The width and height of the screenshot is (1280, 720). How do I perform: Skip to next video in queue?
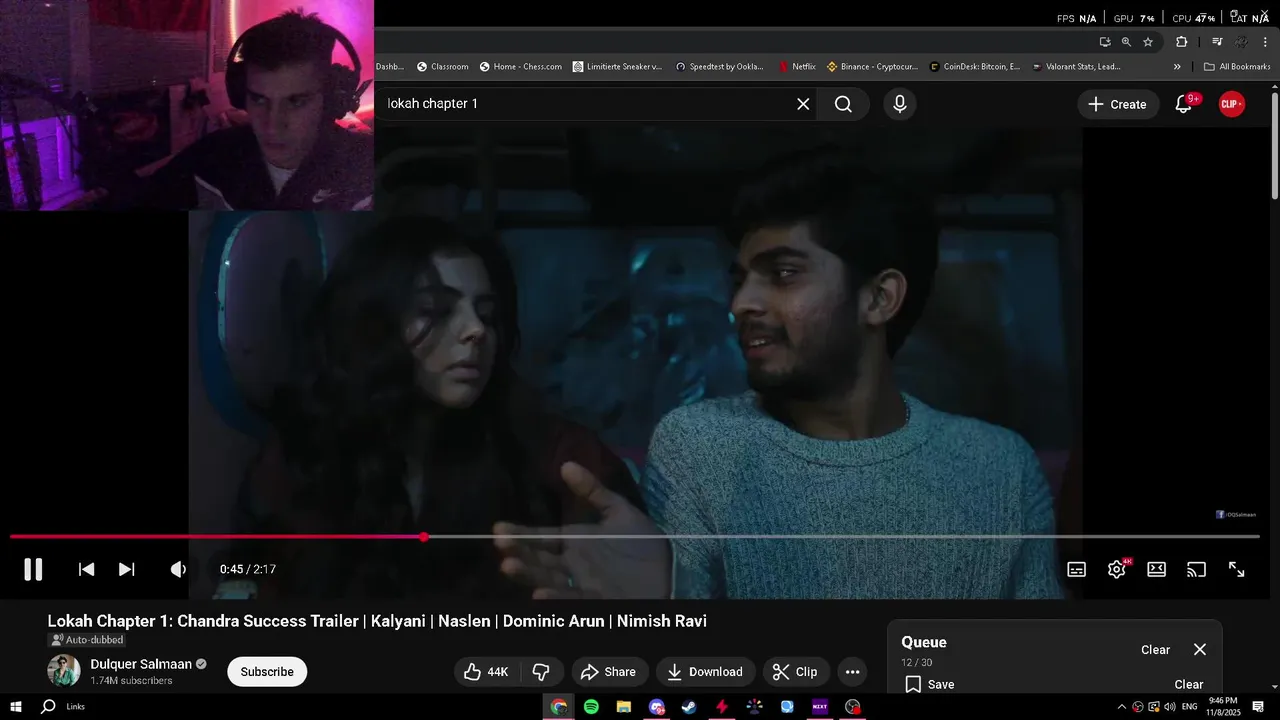point(127,569)
